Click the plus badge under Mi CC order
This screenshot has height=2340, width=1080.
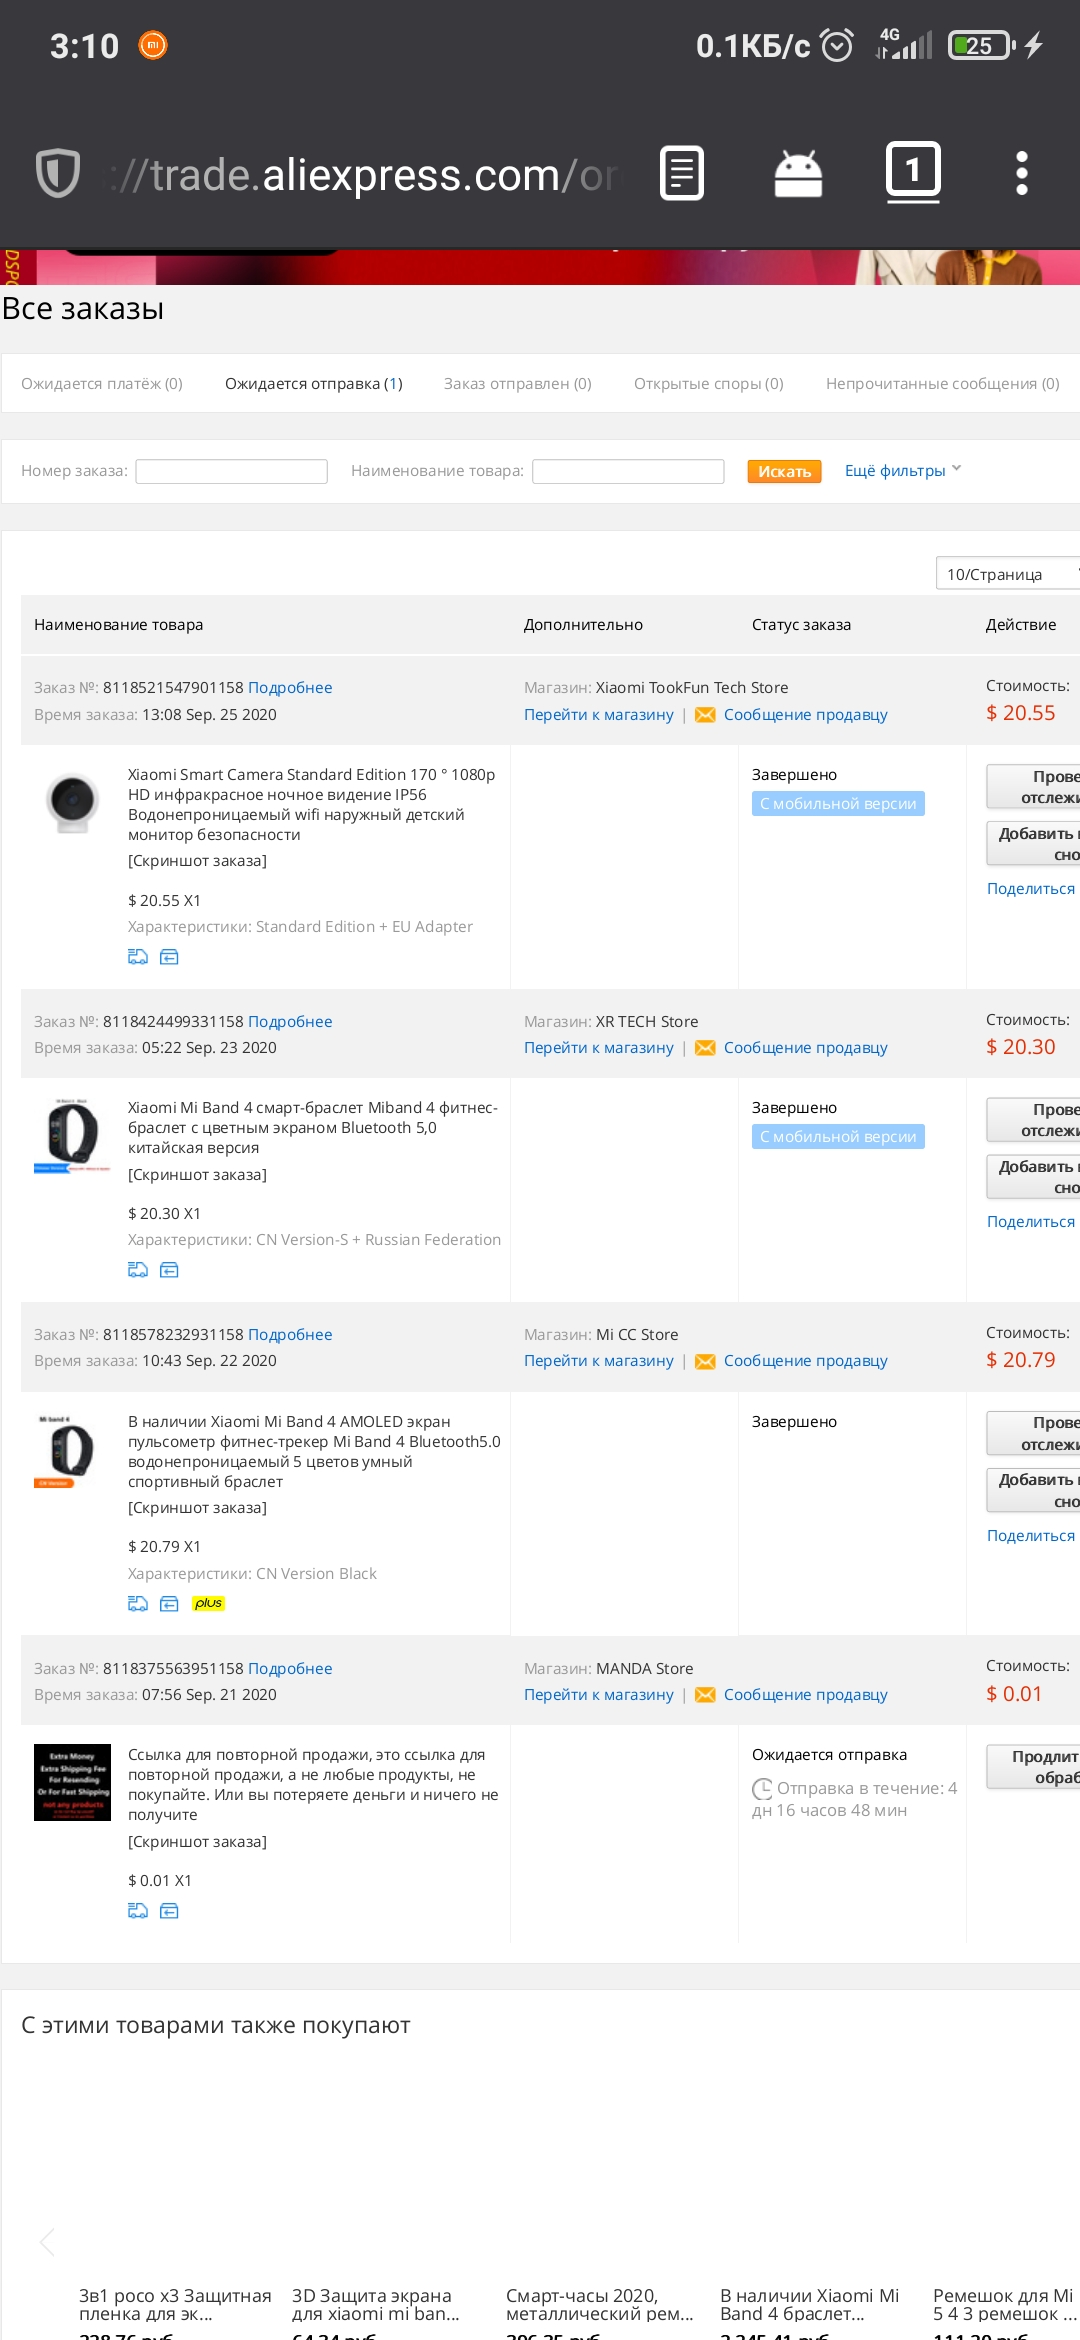(x=209, y=1603)
